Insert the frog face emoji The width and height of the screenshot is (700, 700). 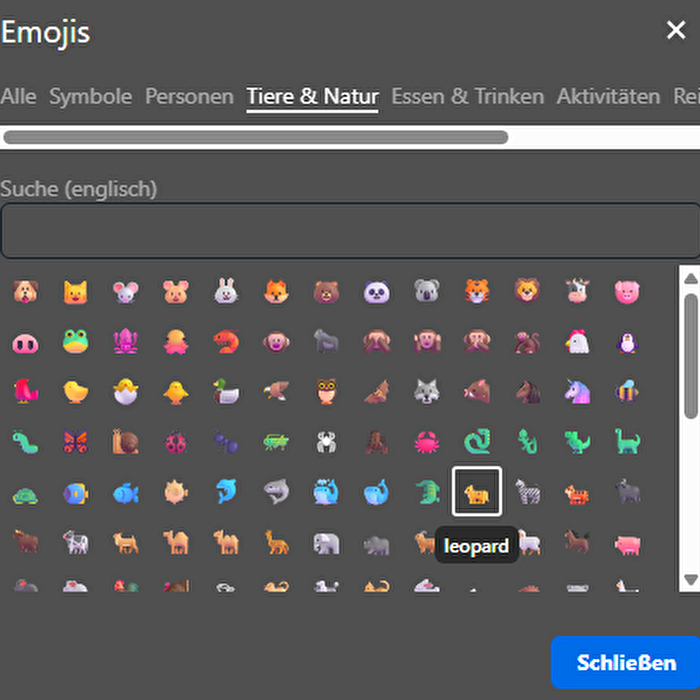[75, 342]
